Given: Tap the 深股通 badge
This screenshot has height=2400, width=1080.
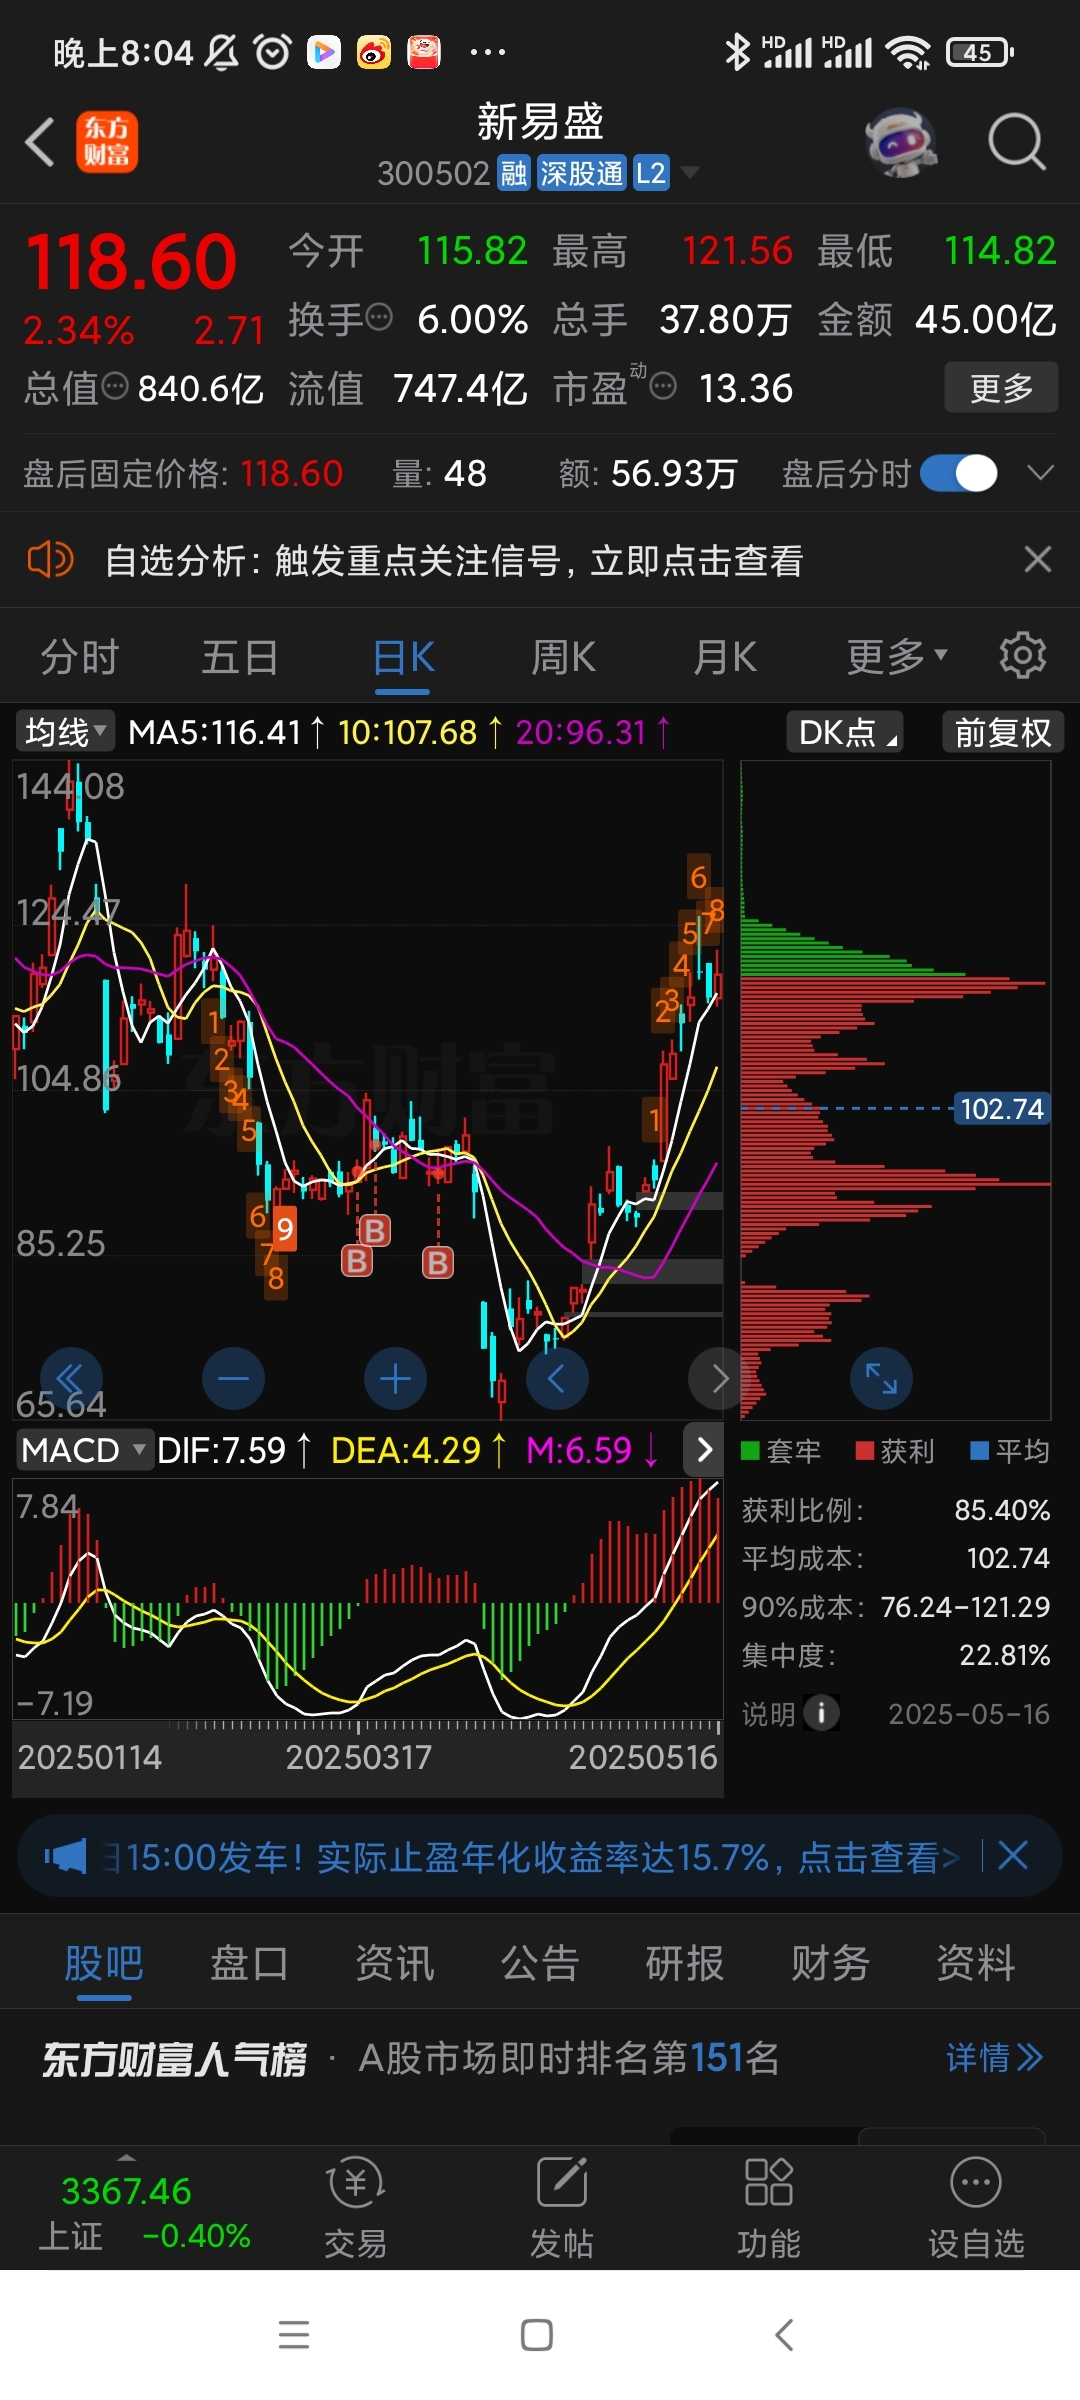Looking at the screenshot, I should 581,173.
